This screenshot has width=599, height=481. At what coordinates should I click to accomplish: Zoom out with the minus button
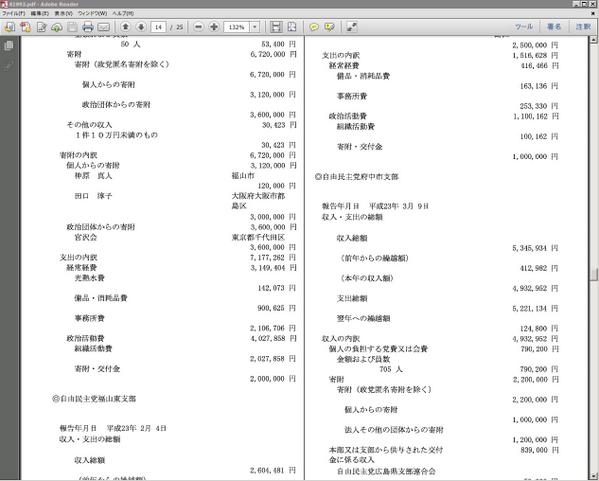[x=198, y=27]
